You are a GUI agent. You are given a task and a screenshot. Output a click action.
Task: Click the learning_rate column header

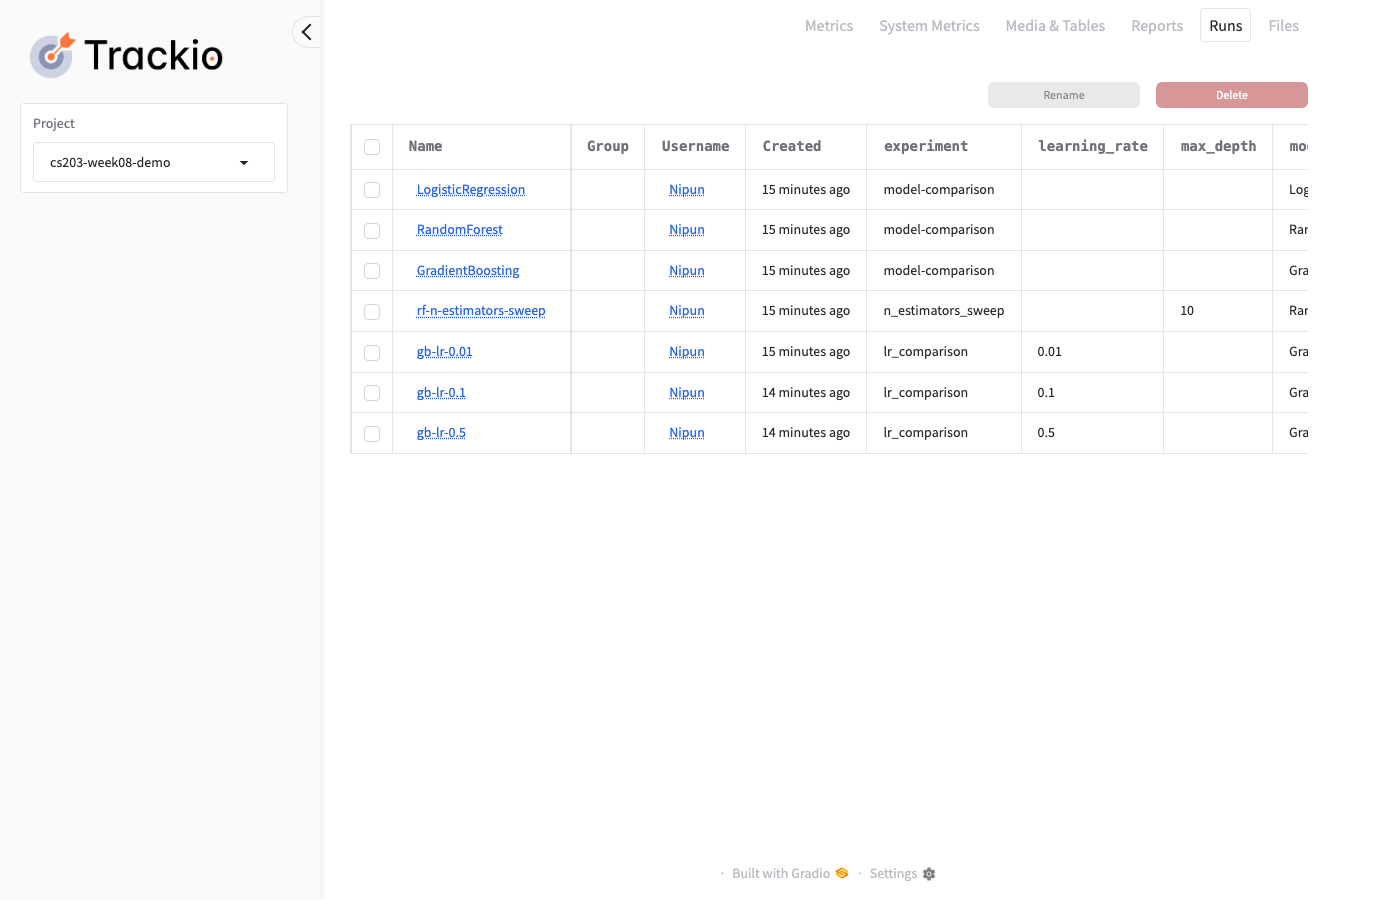coord(1092,146)
